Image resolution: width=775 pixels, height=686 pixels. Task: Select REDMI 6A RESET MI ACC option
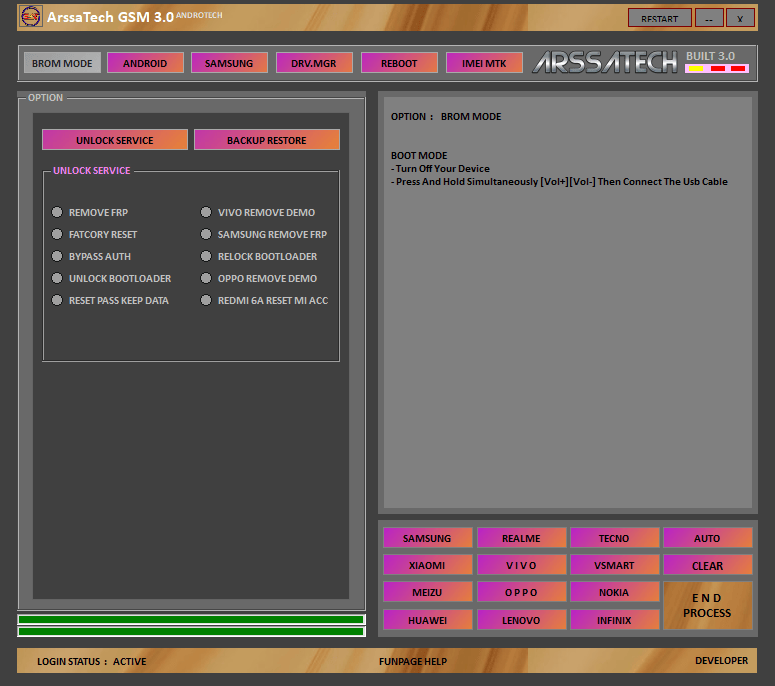[x=207, y=301]
